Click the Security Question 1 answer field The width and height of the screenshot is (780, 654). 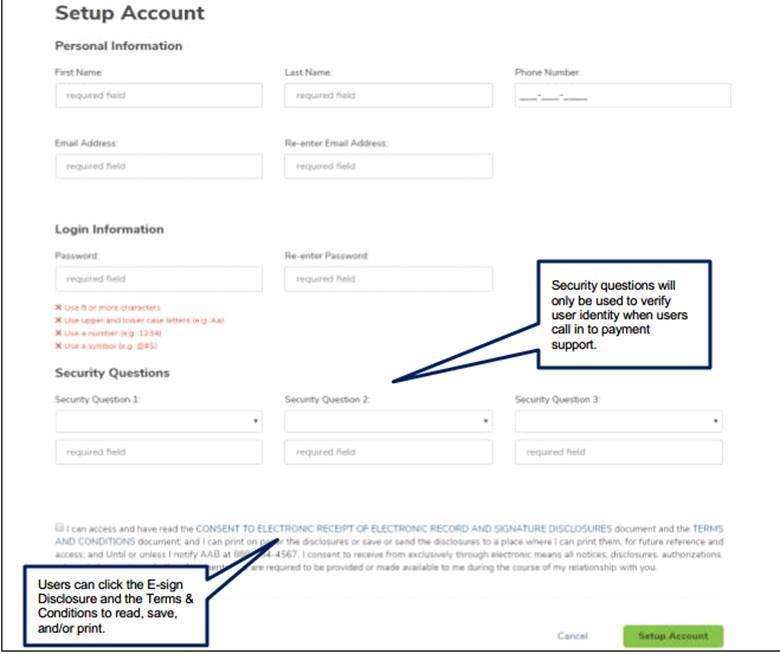coord(159,452)
